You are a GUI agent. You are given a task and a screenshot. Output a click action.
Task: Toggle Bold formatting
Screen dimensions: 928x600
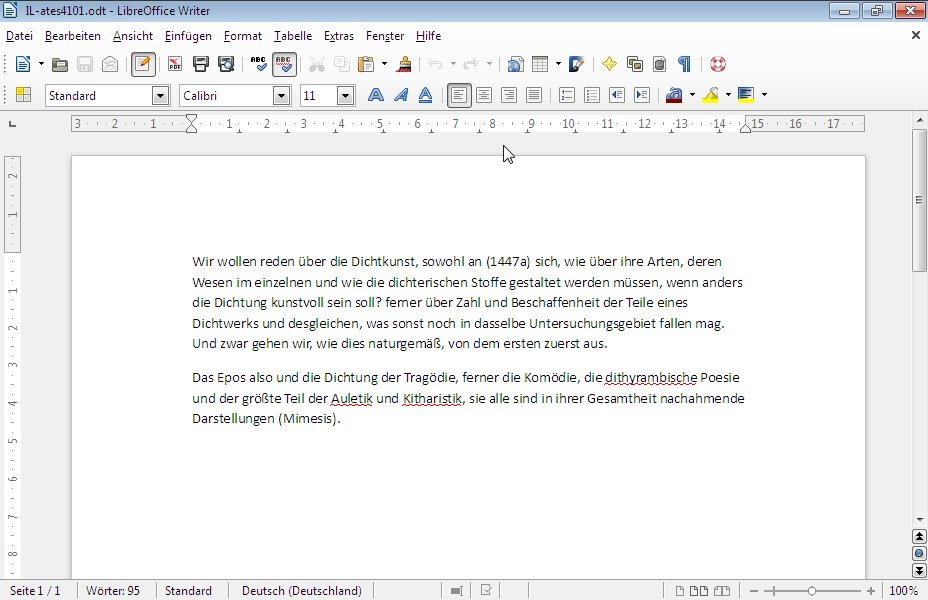(376, 95)
